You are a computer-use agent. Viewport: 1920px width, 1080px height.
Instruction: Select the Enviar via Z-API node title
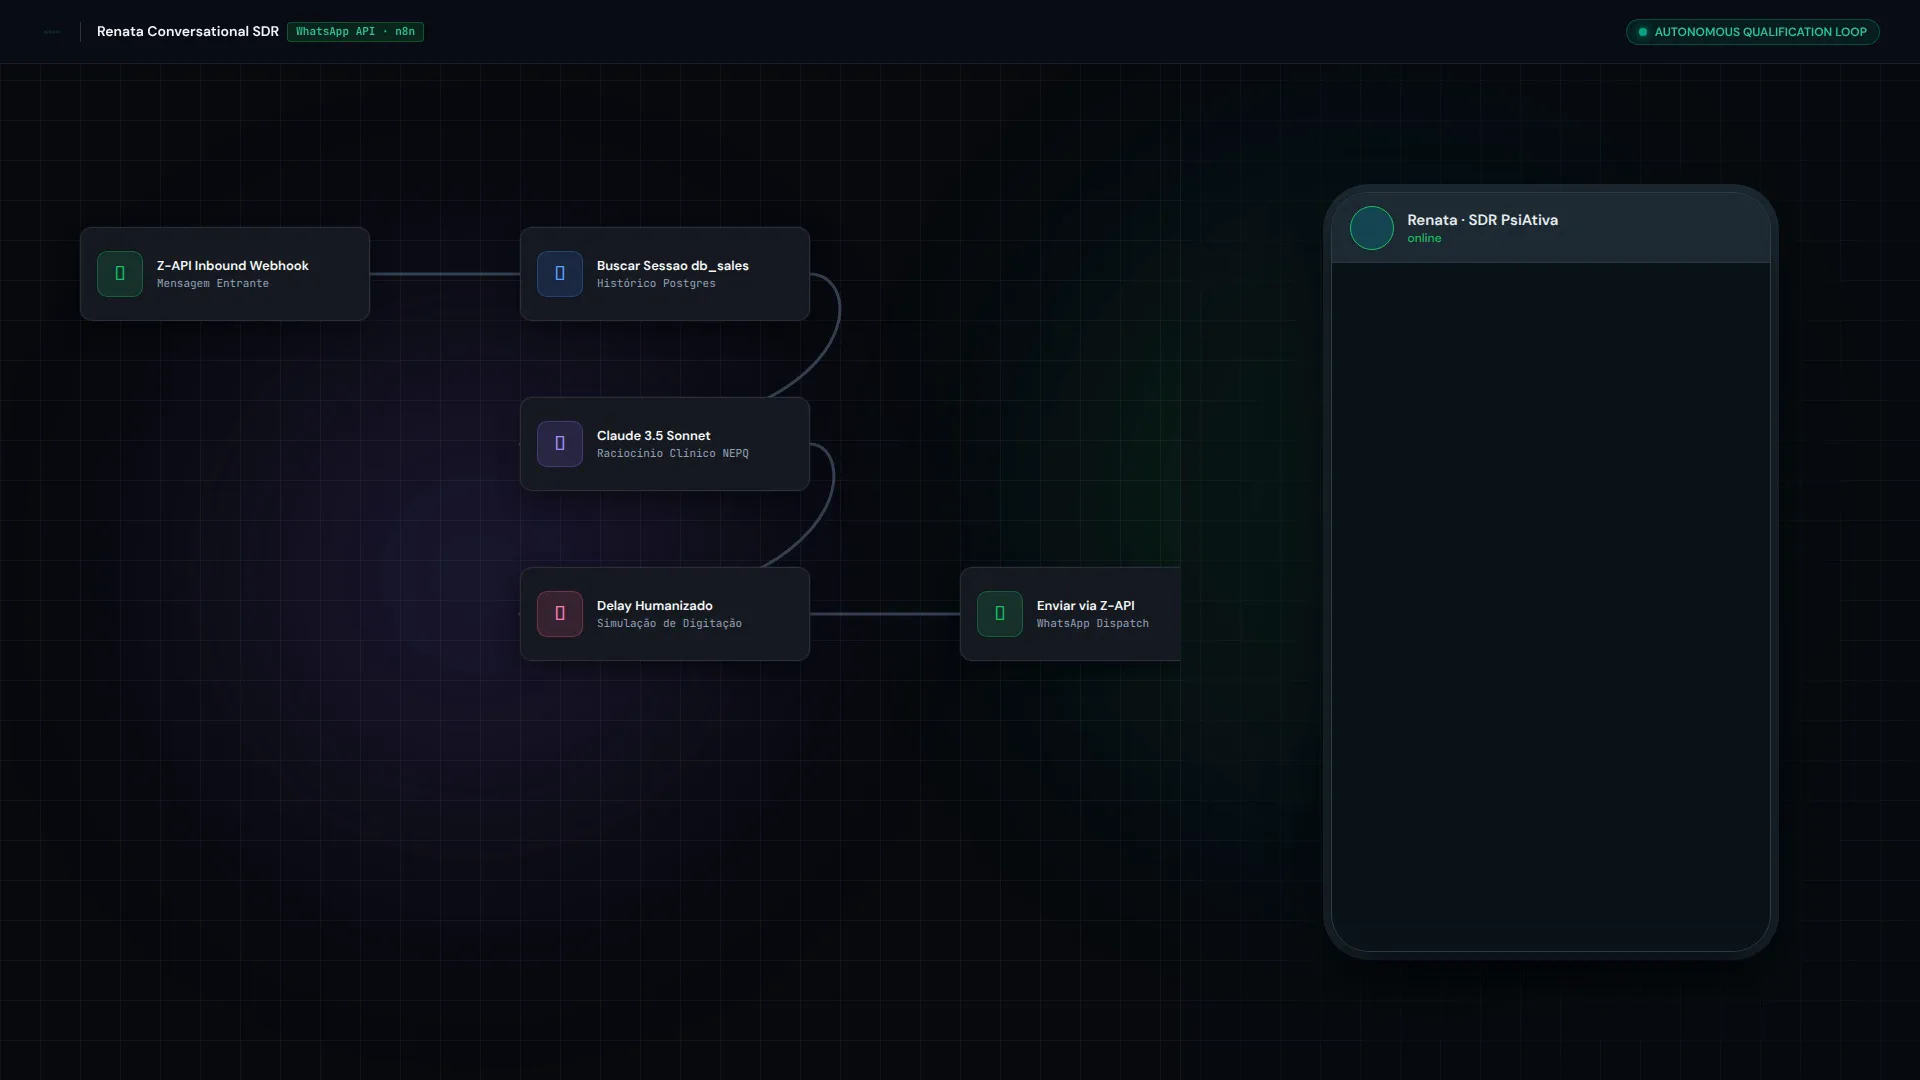click(x=1086, y=606)
